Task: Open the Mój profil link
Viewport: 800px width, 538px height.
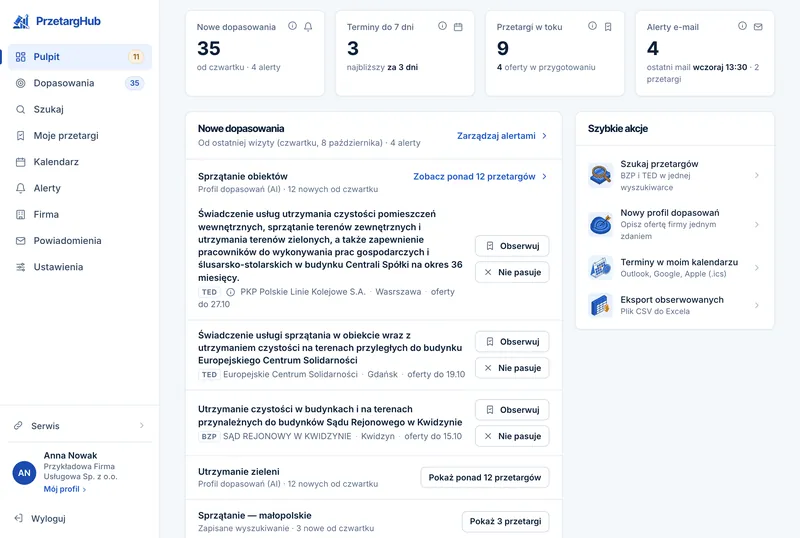Action: click(x=65, y=489)
